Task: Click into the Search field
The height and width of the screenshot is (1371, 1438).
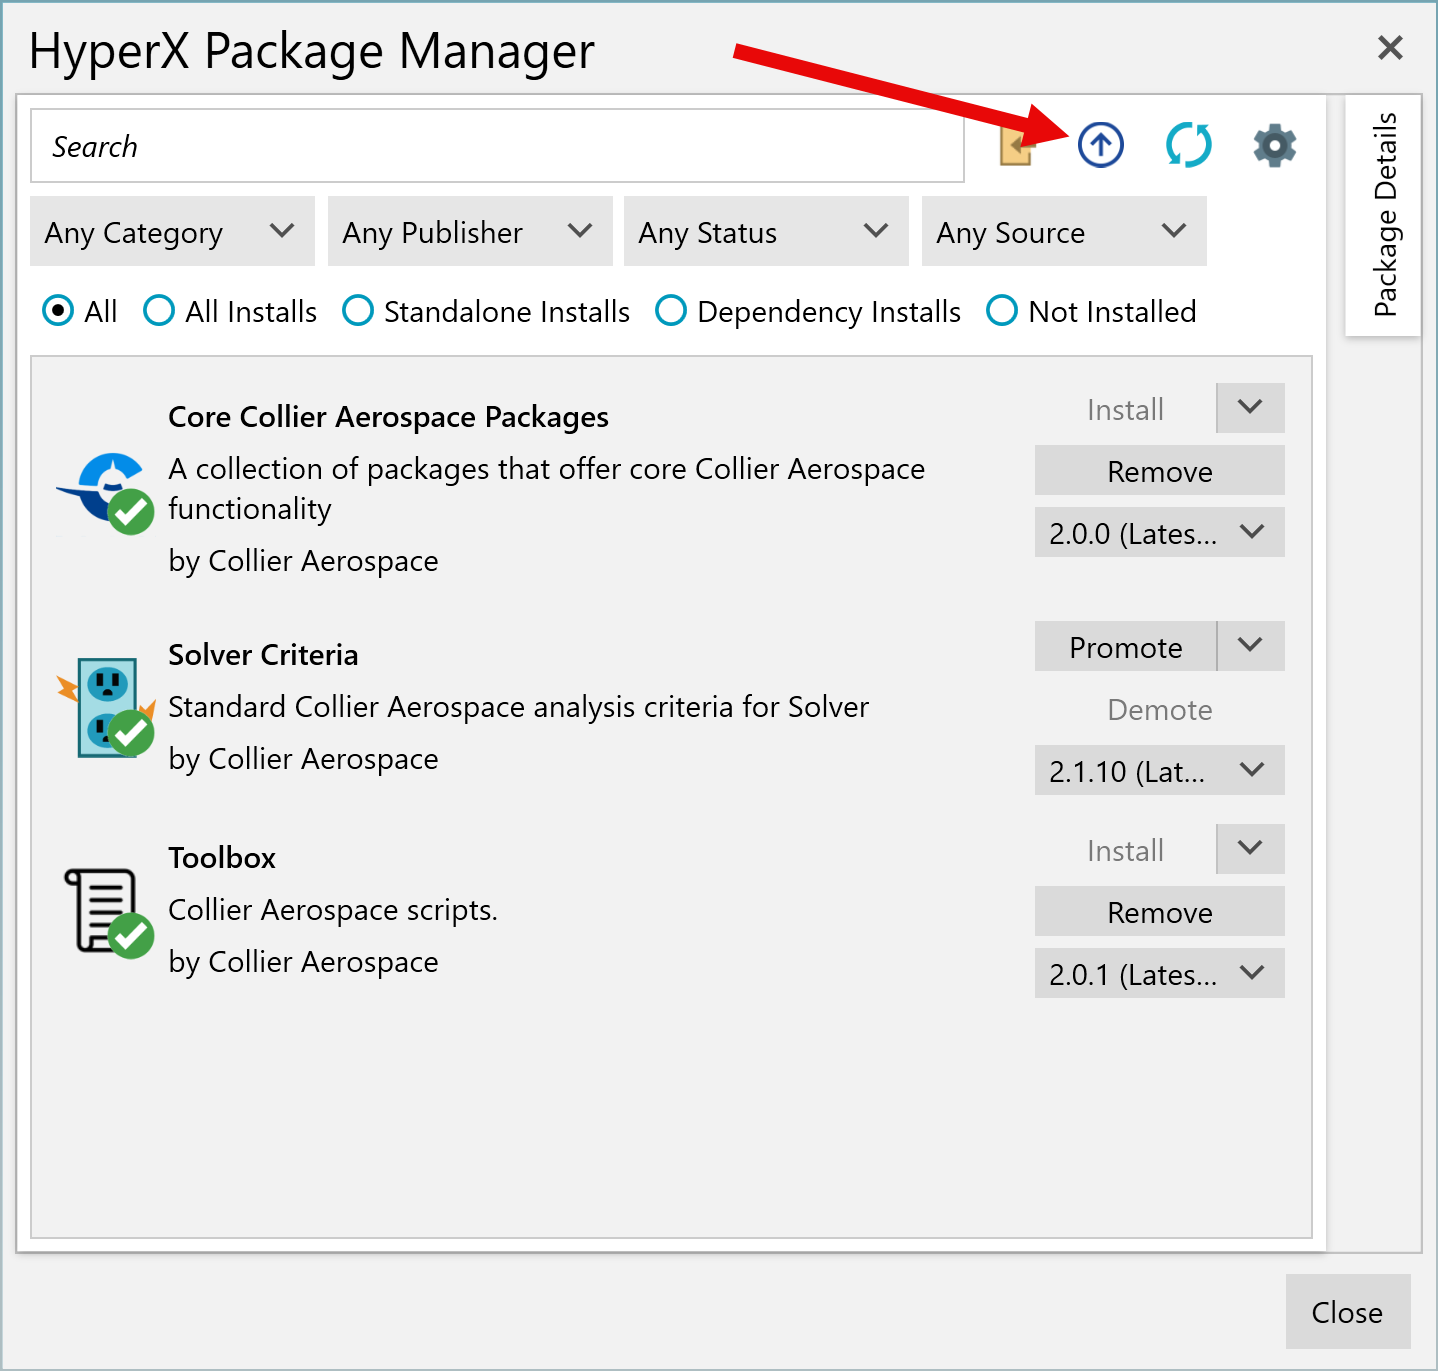Action: [497, 146]
